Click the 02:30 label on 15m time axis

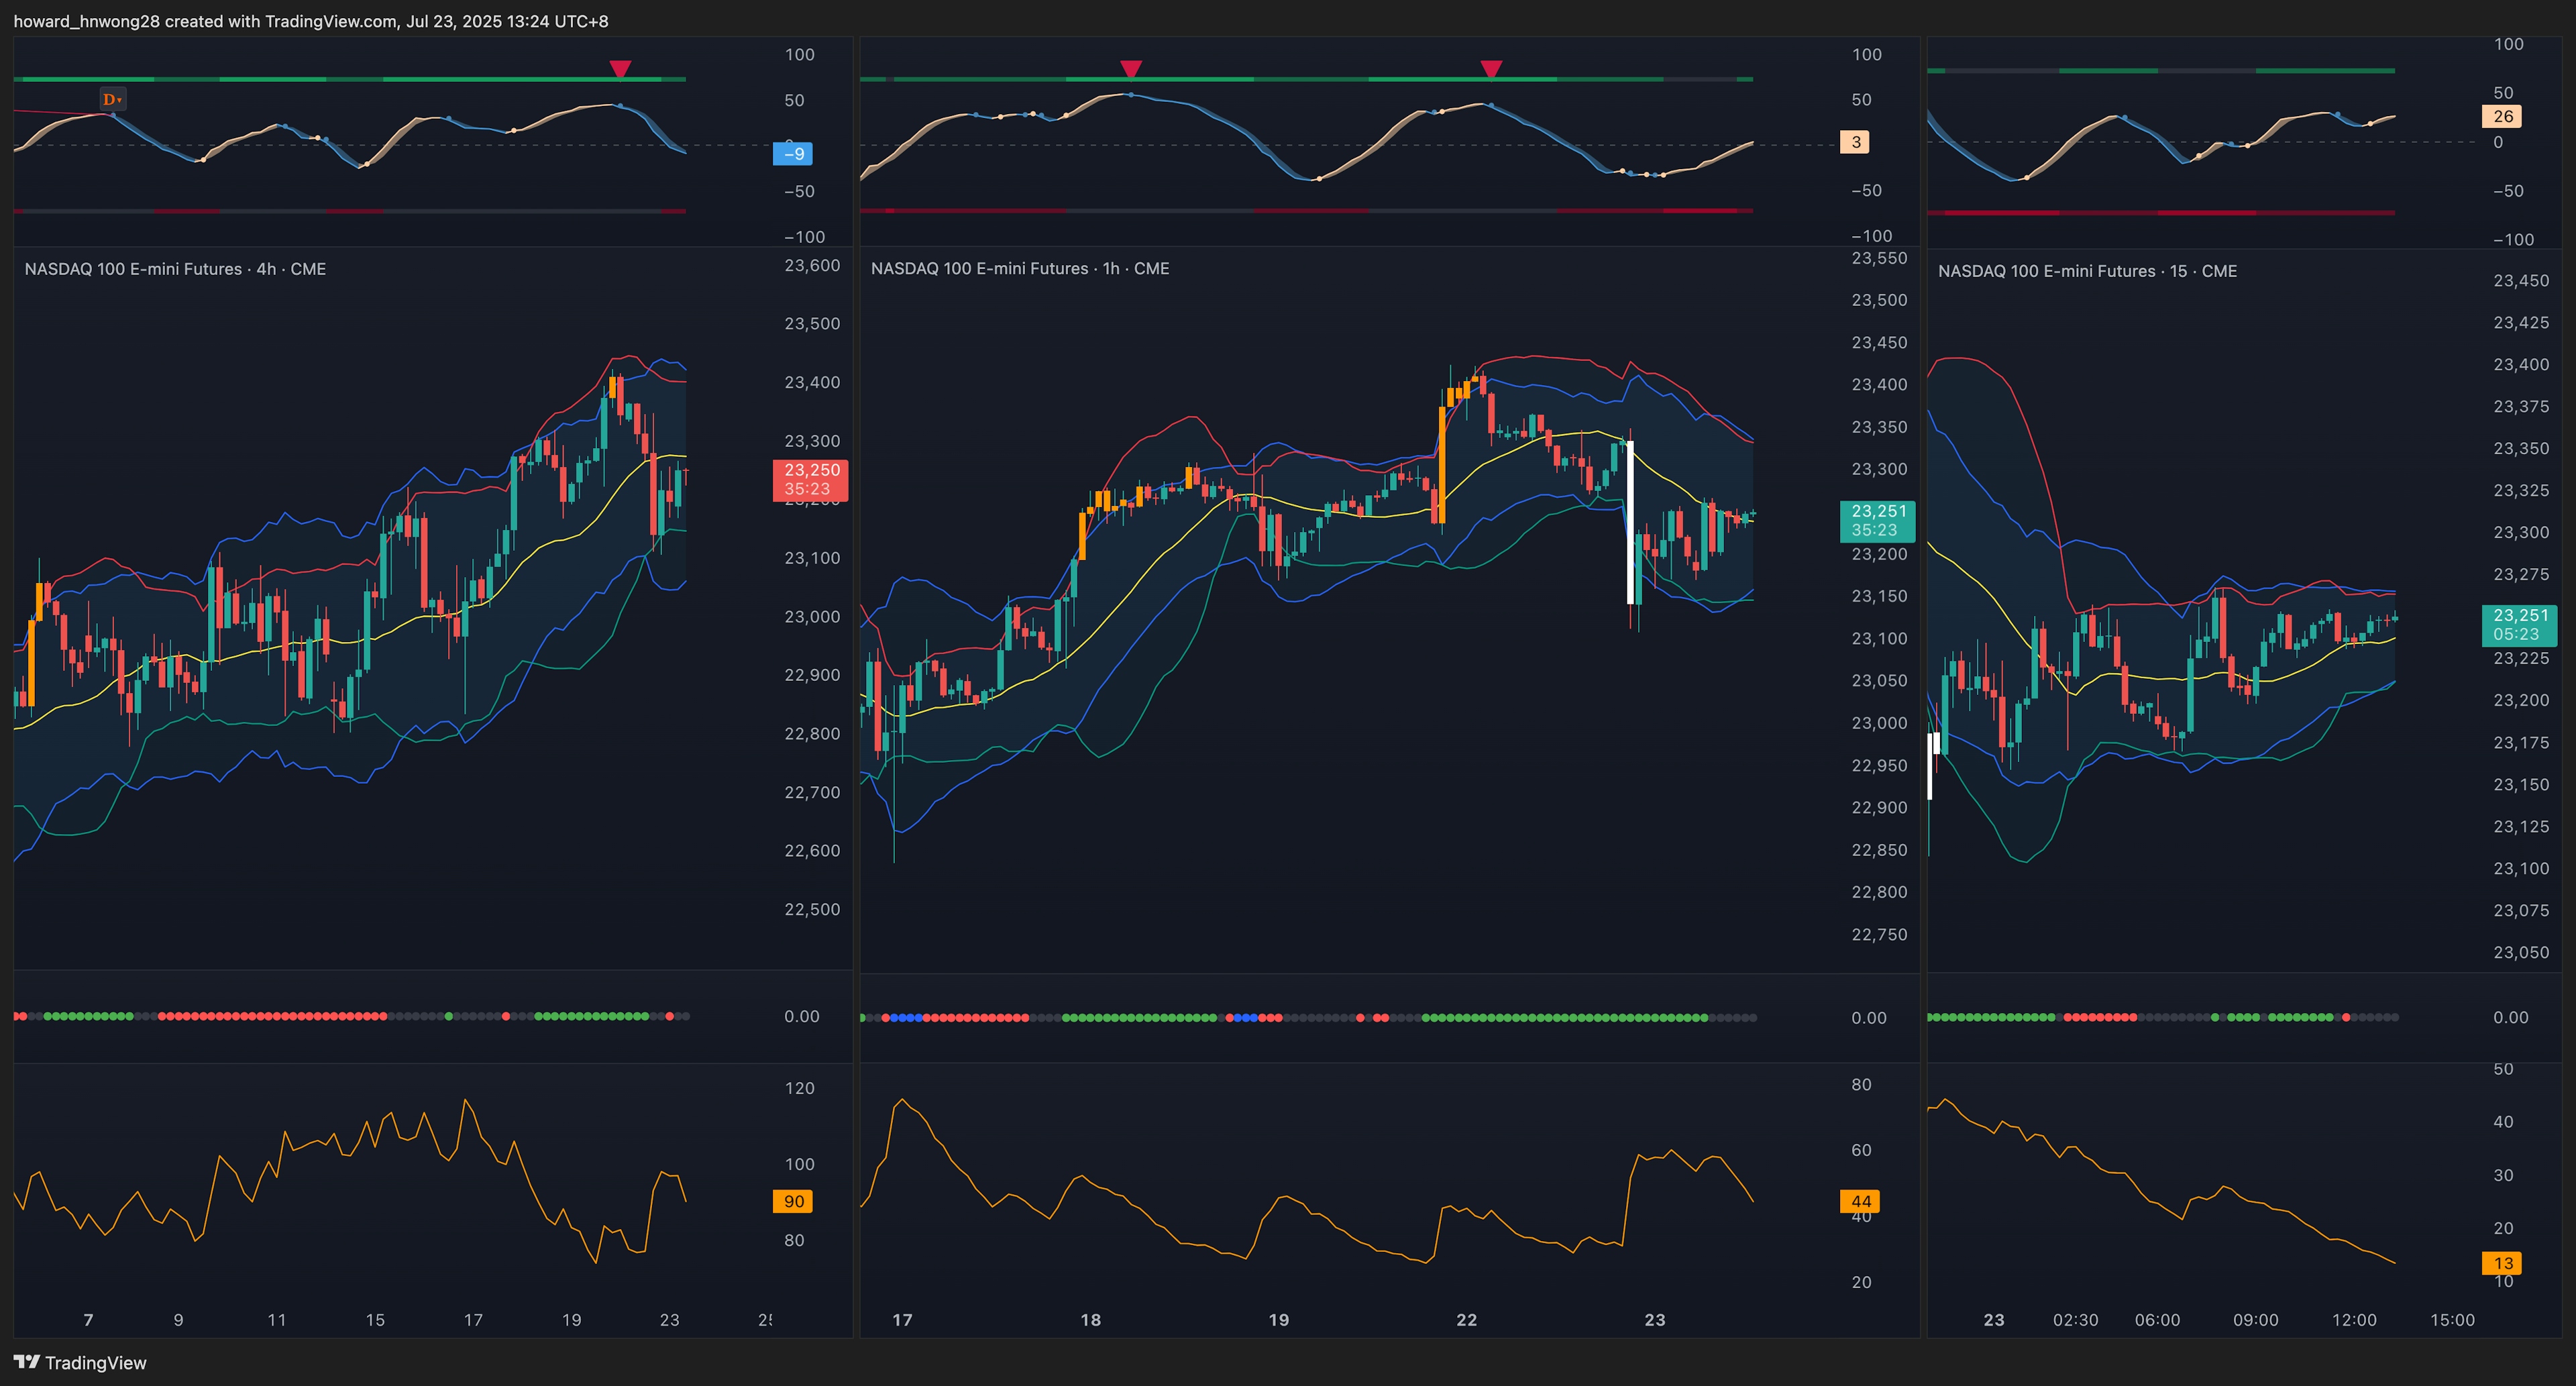(x=2076, y=1320)
